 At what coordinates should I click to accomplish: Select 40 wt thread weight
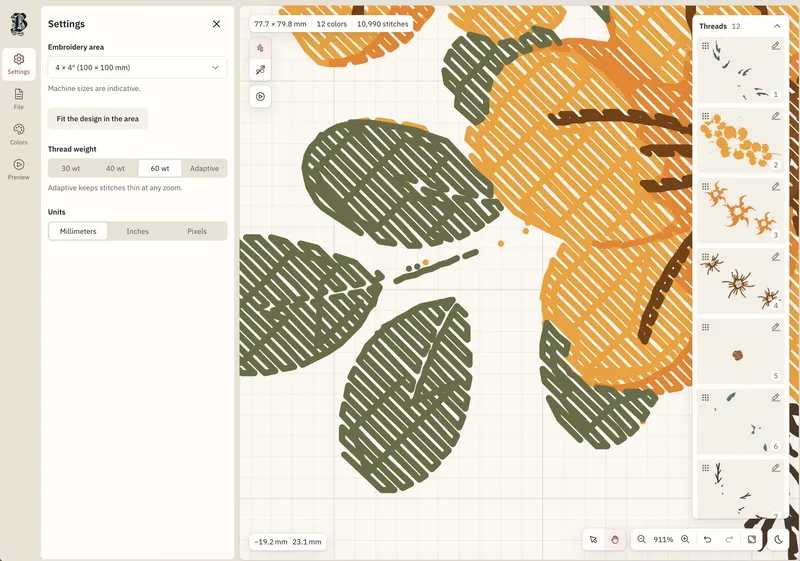coord(115,168)
